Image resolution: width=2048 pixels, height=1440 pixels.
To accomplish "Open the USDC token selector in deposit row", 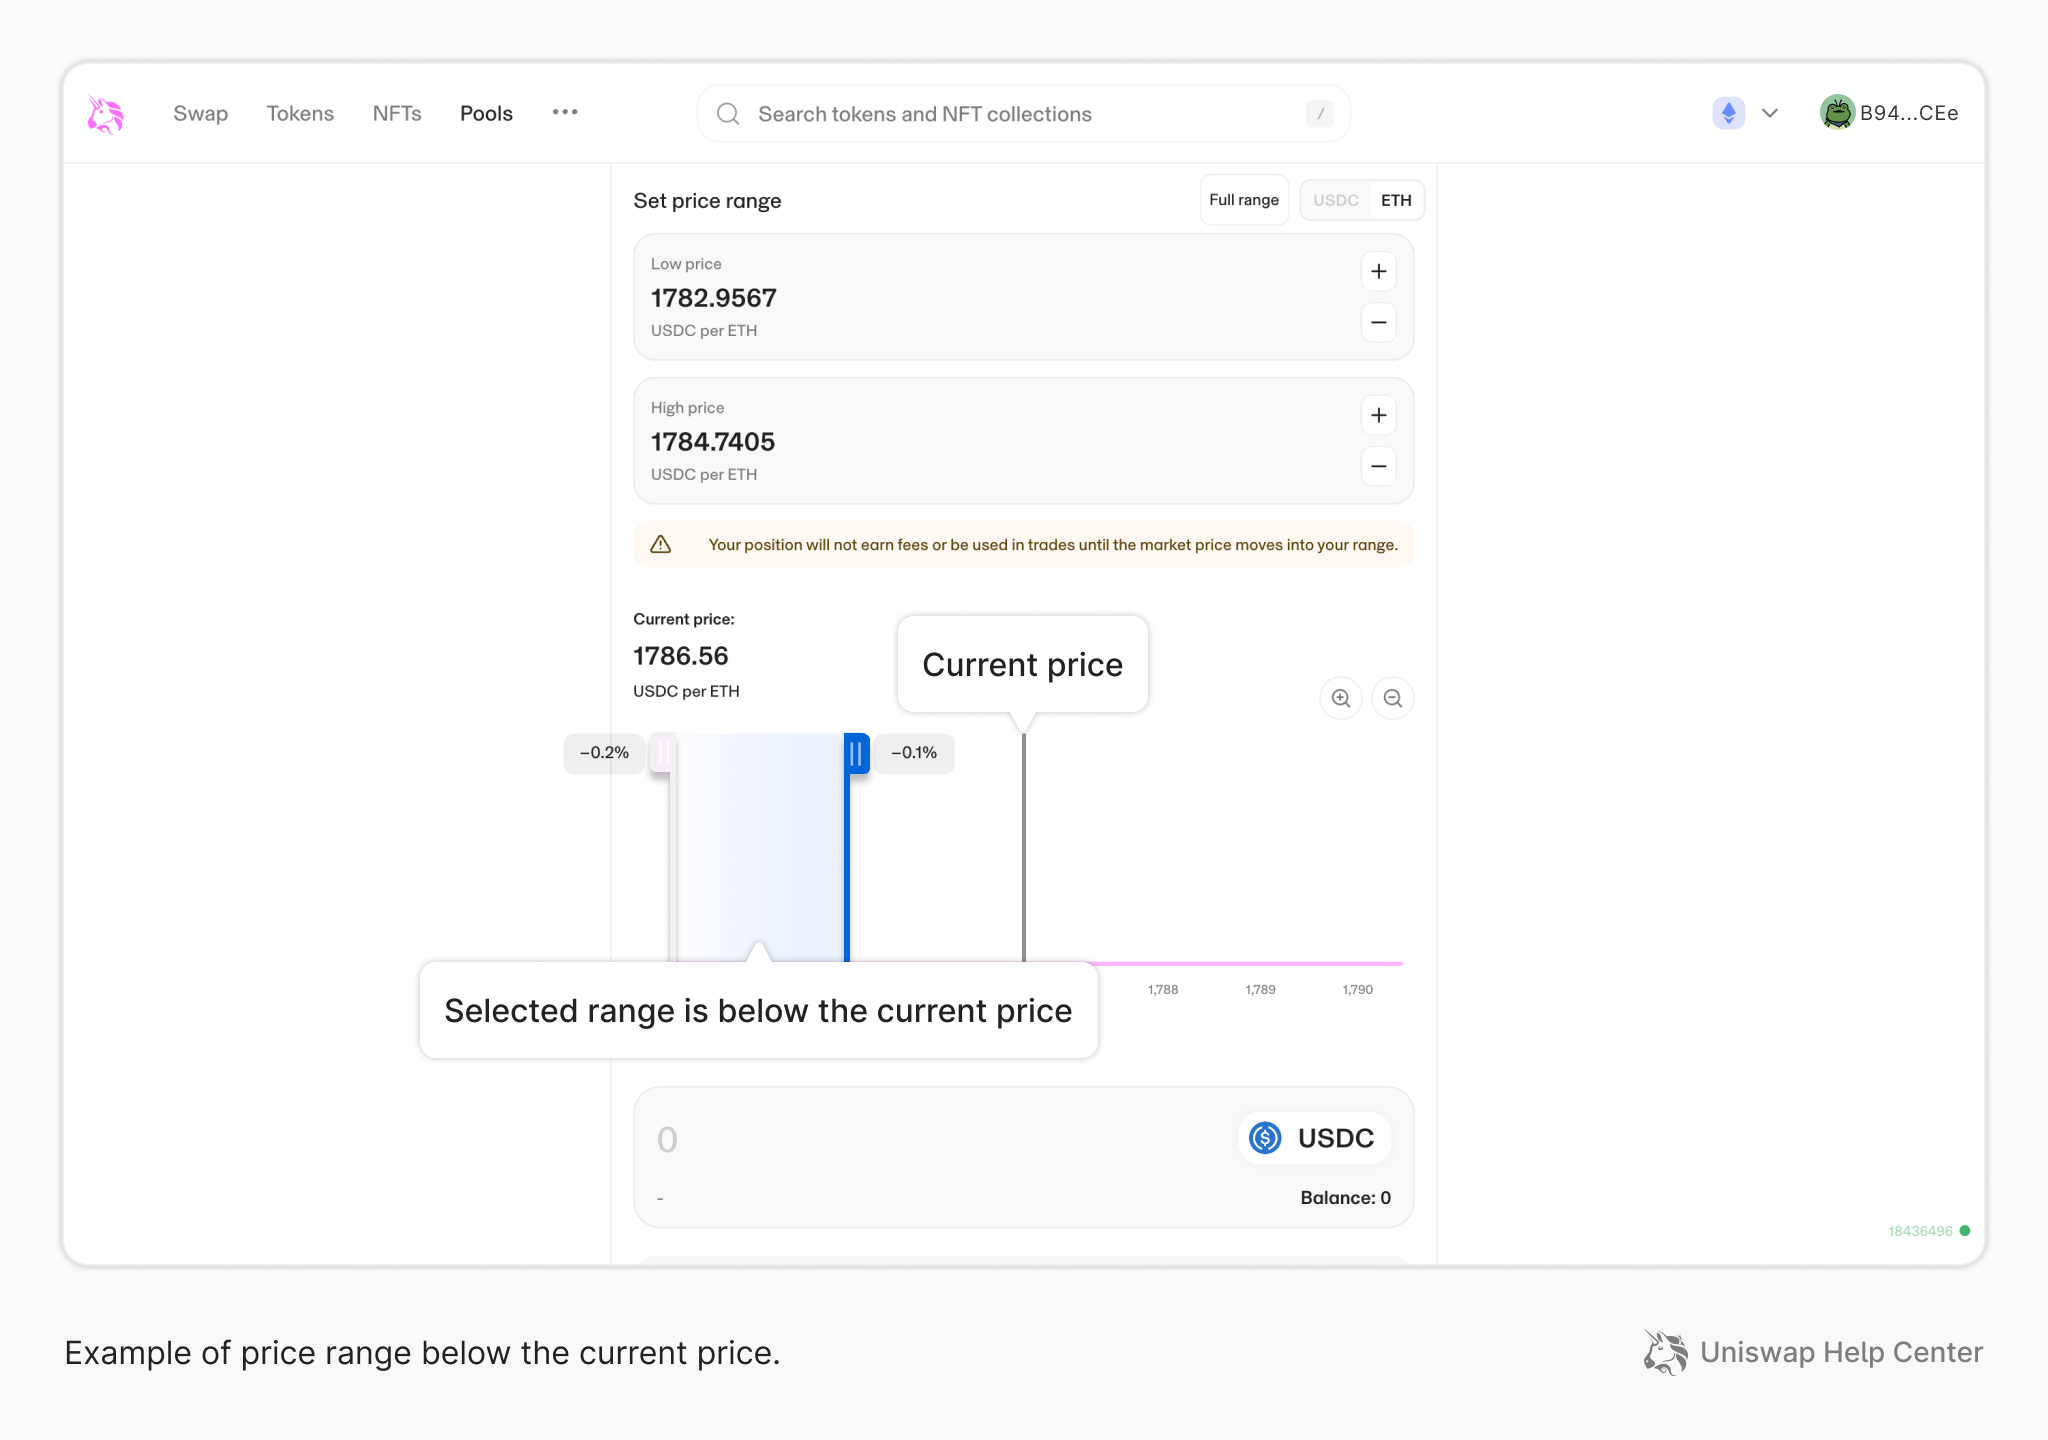I will 1313,1138.
